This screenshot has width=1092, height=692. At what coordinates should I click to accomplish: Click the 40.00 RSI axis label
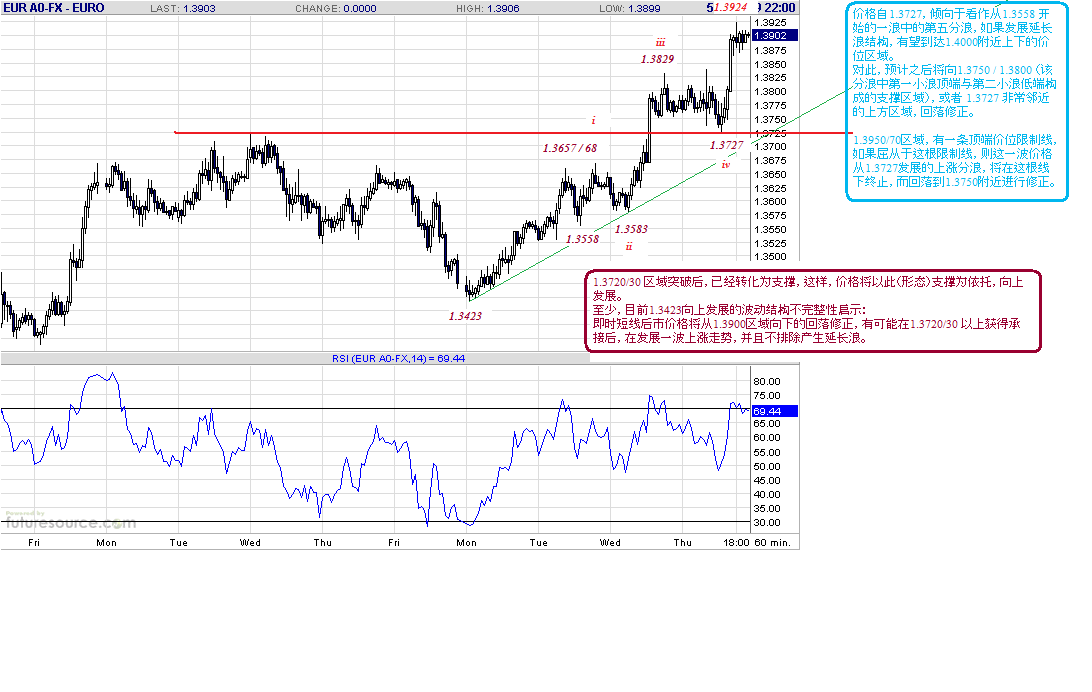tap(767, 494)
